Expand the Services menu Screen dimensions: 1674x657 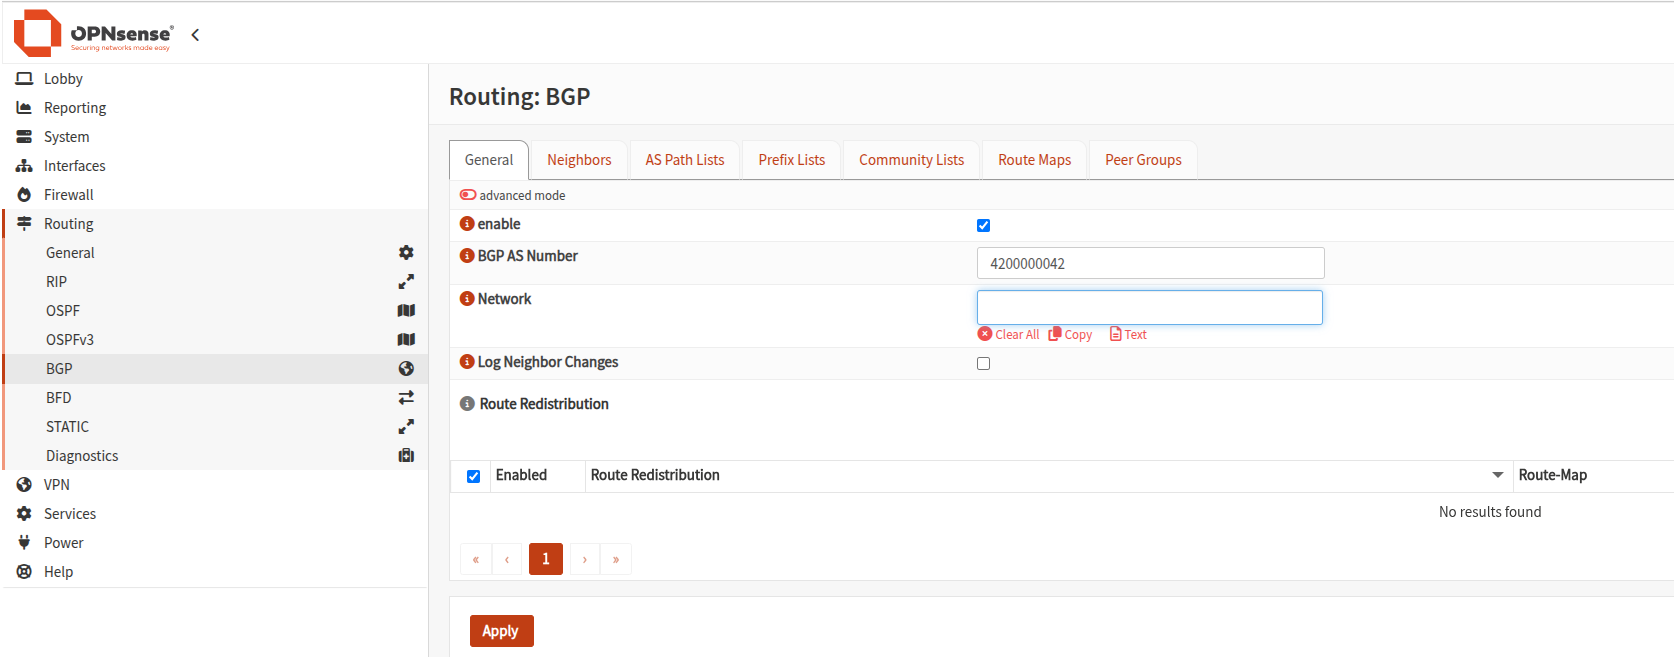pyautogui.click(x=215, y=514)
